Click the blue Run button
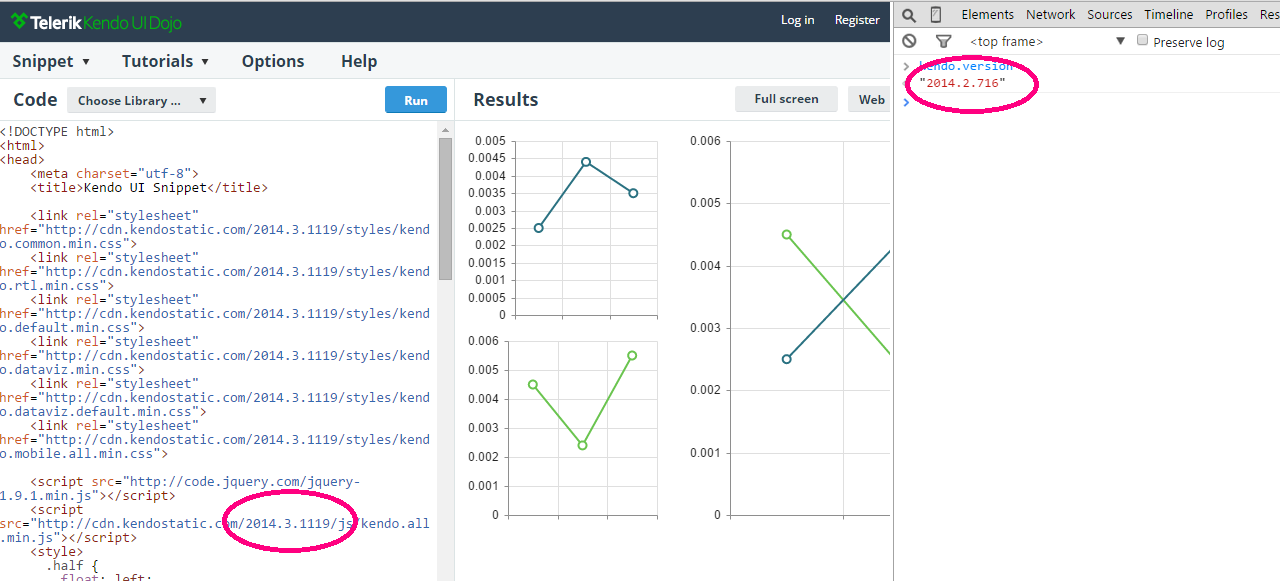Viewport: 1280px width, 581px height. [416, 100]
